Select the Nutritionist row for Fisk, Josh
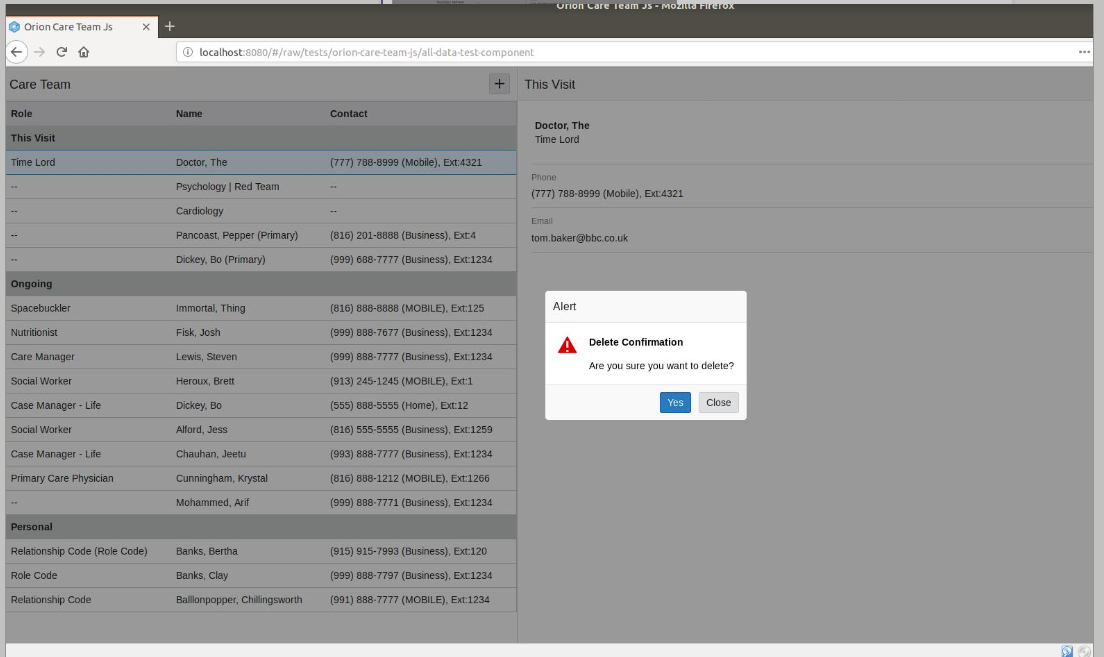Viewport: 1104px width, 657px height. pos(260,332)
